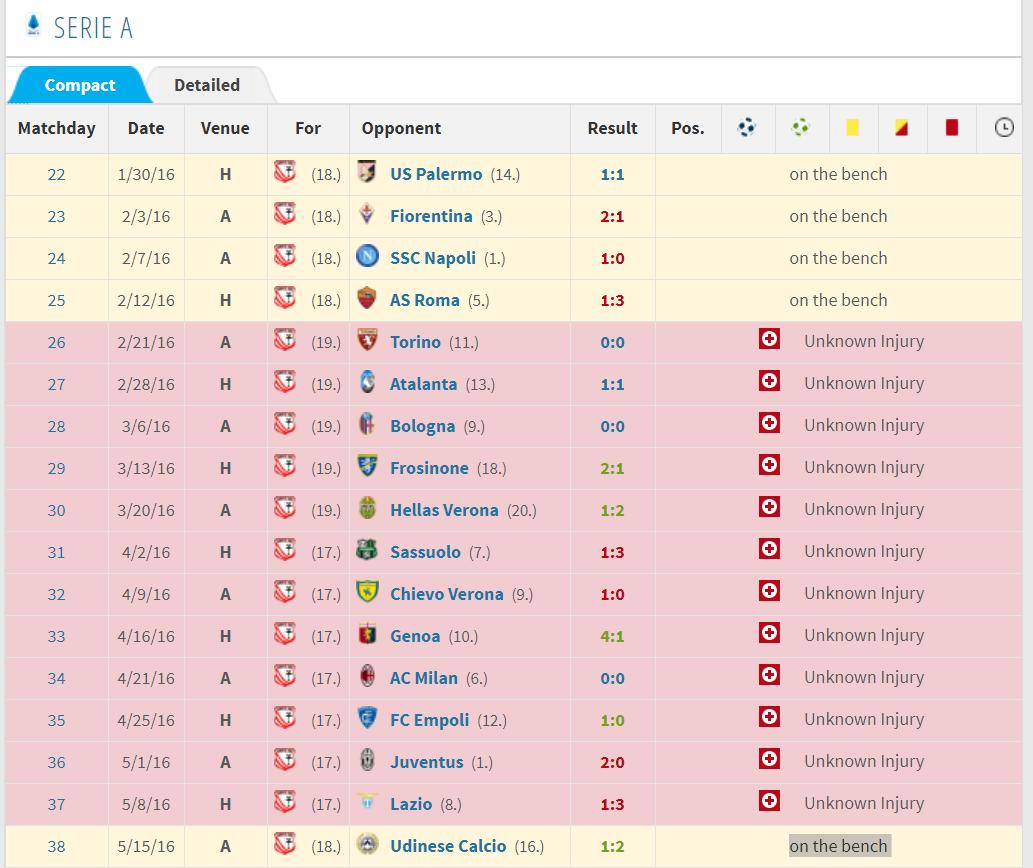Click the AC Milan crest icon

(367, 676)
